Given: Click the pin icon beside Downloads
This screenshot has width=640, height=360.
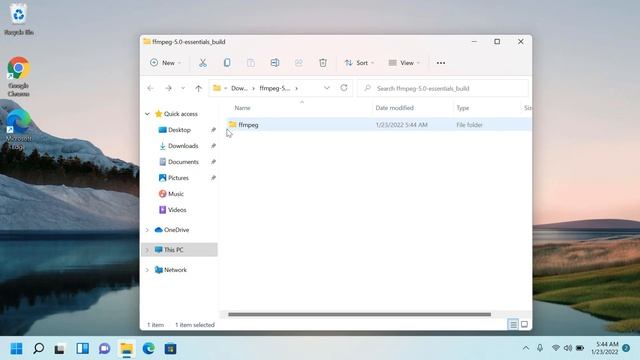Looking at the screenshot, I should tap(213, 146).
